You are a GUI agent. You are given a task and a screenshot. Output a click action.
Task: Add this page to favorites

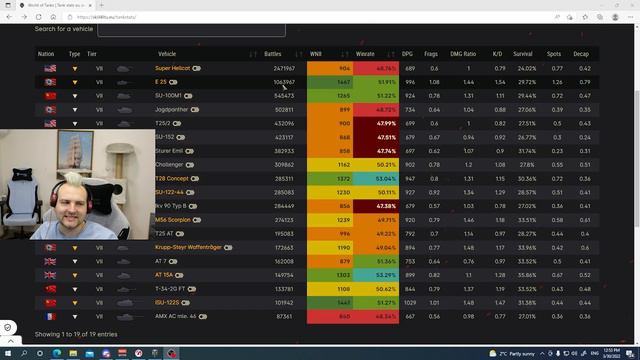pyautogui.click(x=585, y=17)
